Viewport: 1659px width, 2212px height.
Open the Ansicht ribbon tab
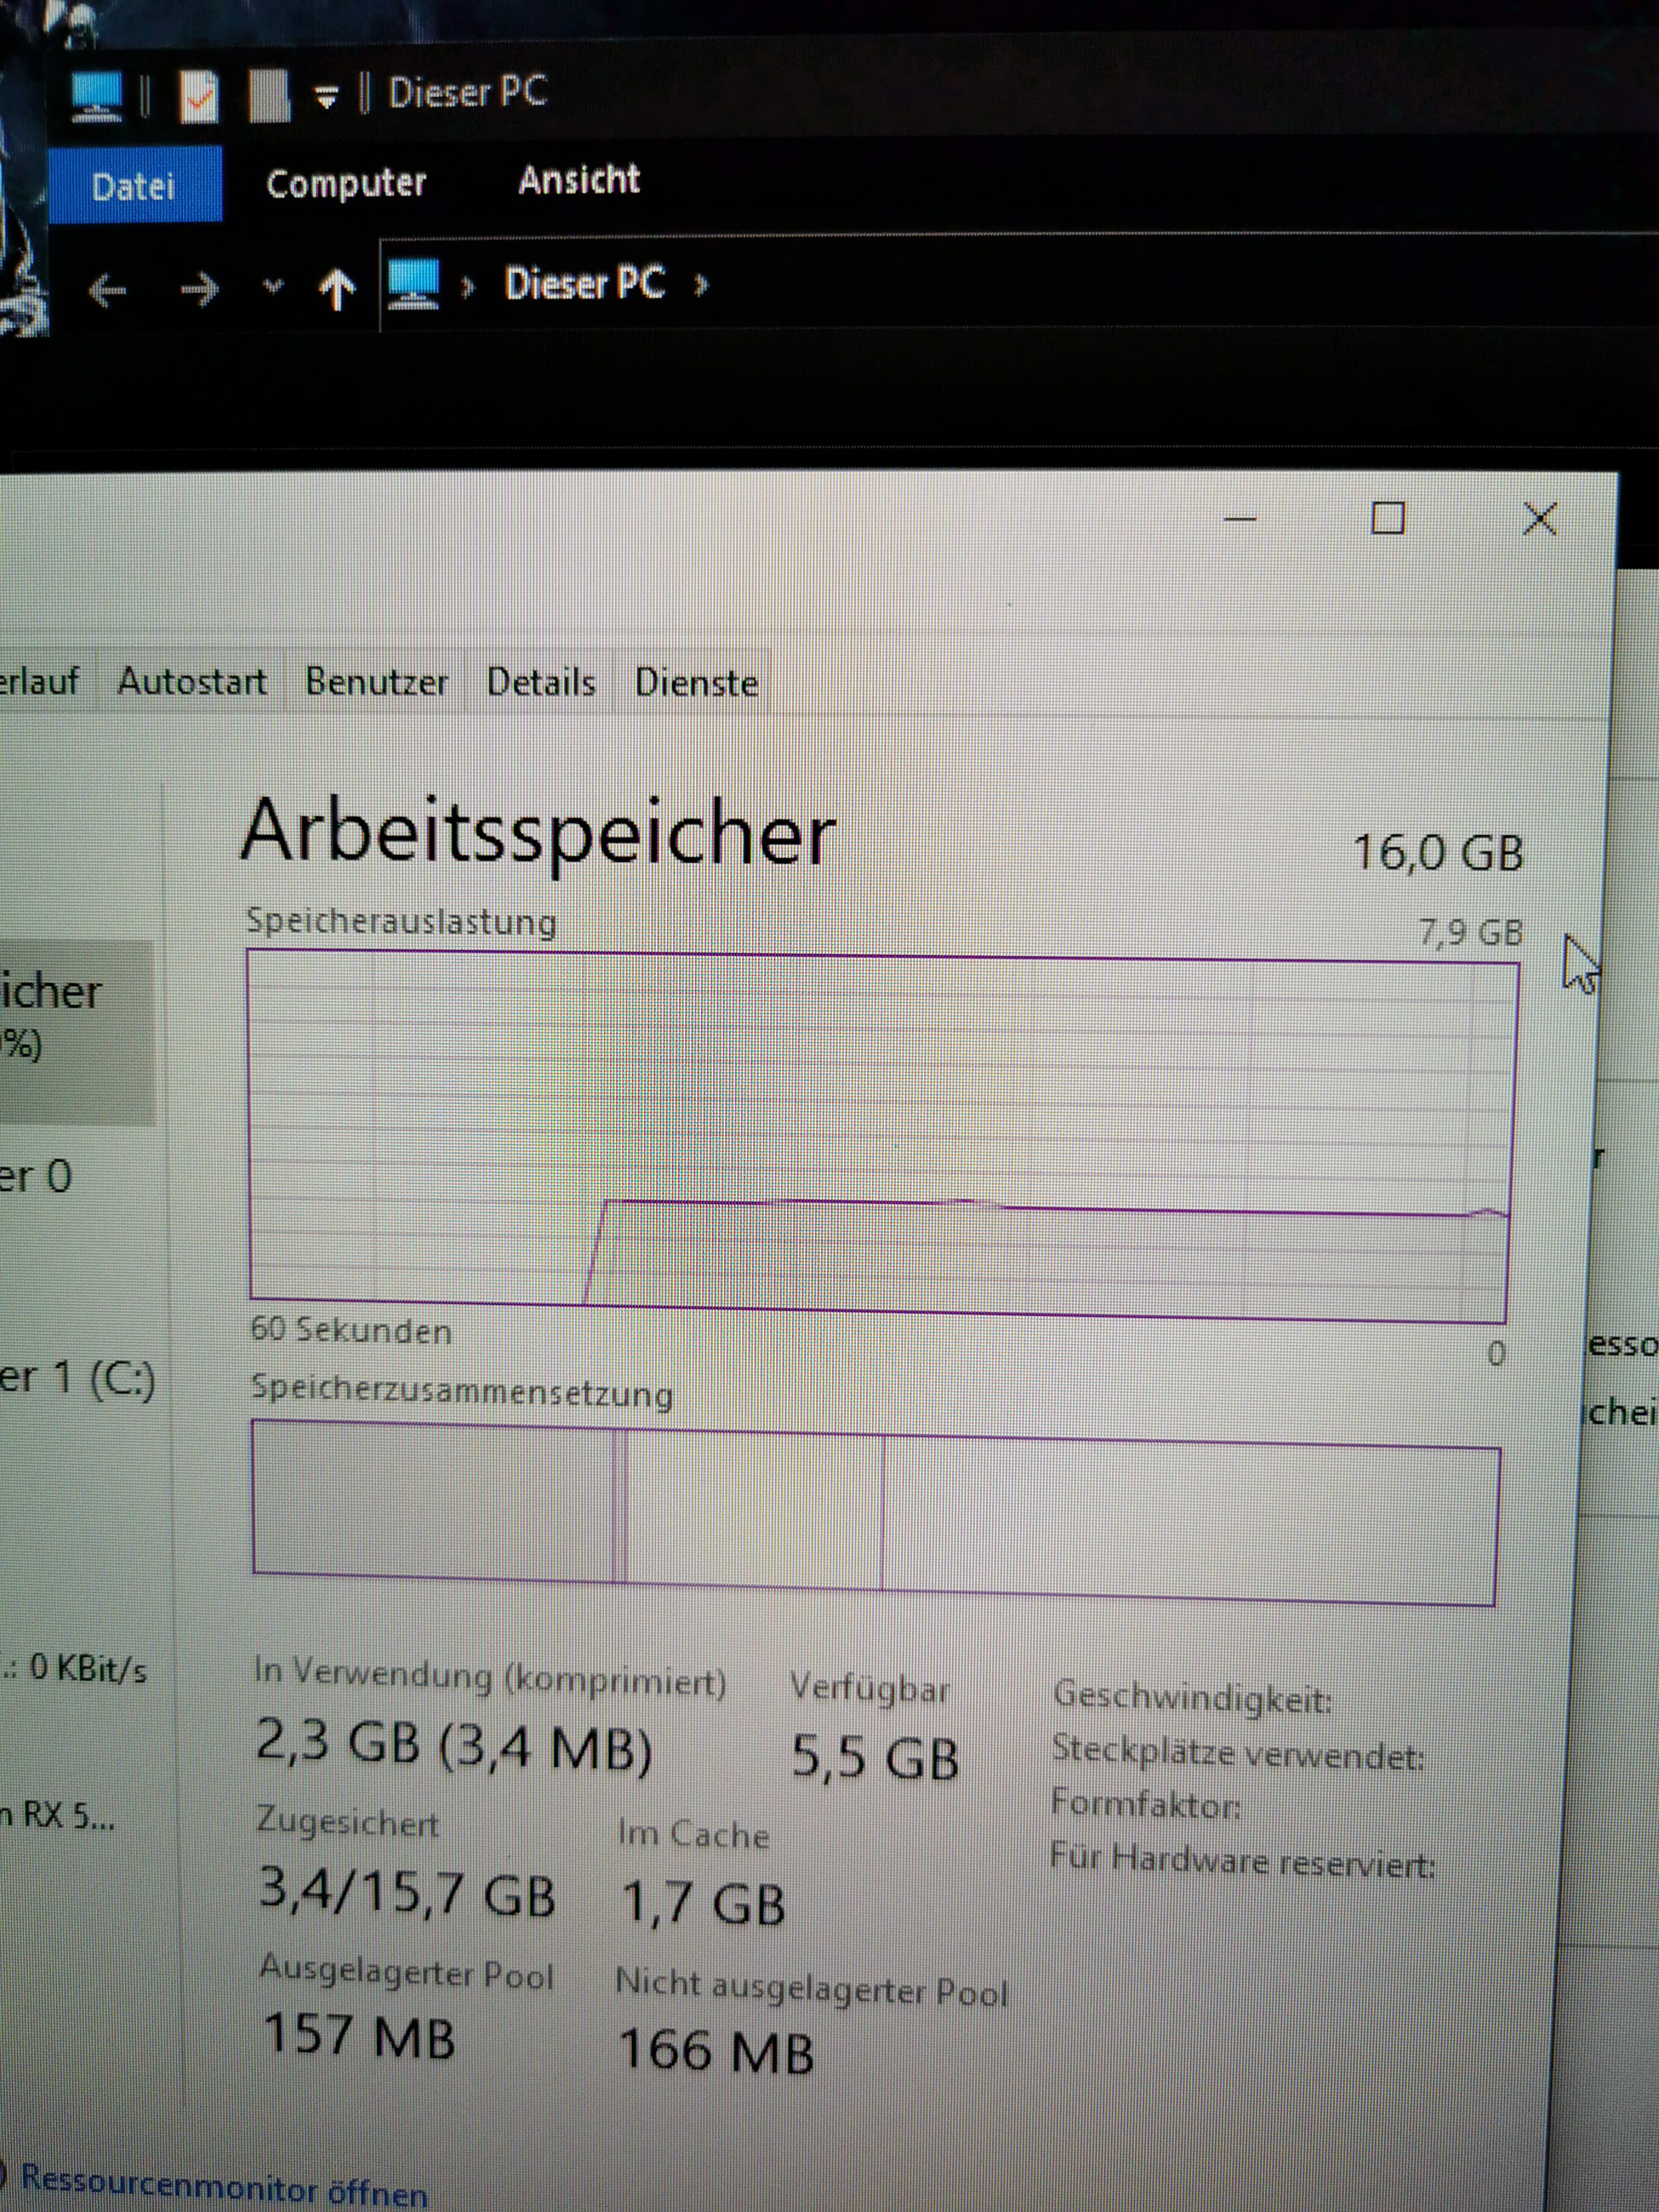578,181
